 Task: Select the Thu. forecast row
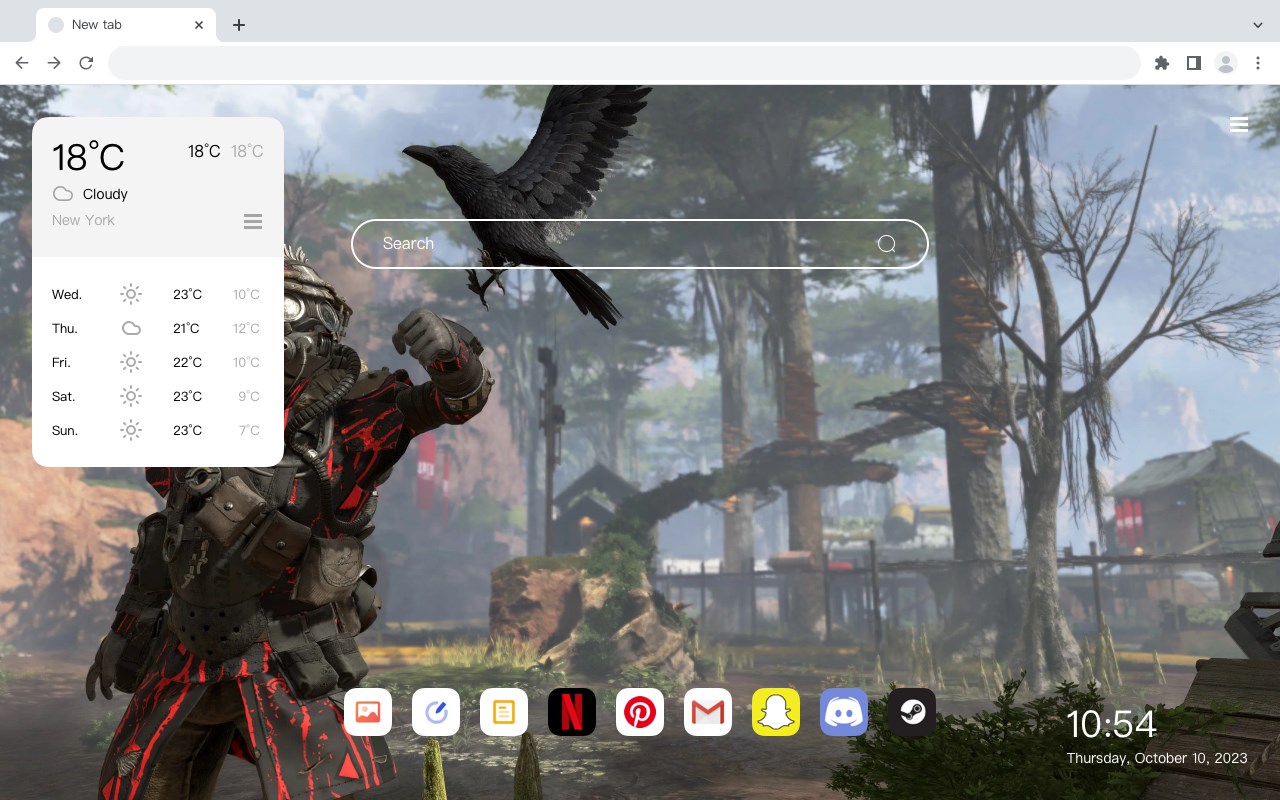pyautogui.click(x=158, y=328)
